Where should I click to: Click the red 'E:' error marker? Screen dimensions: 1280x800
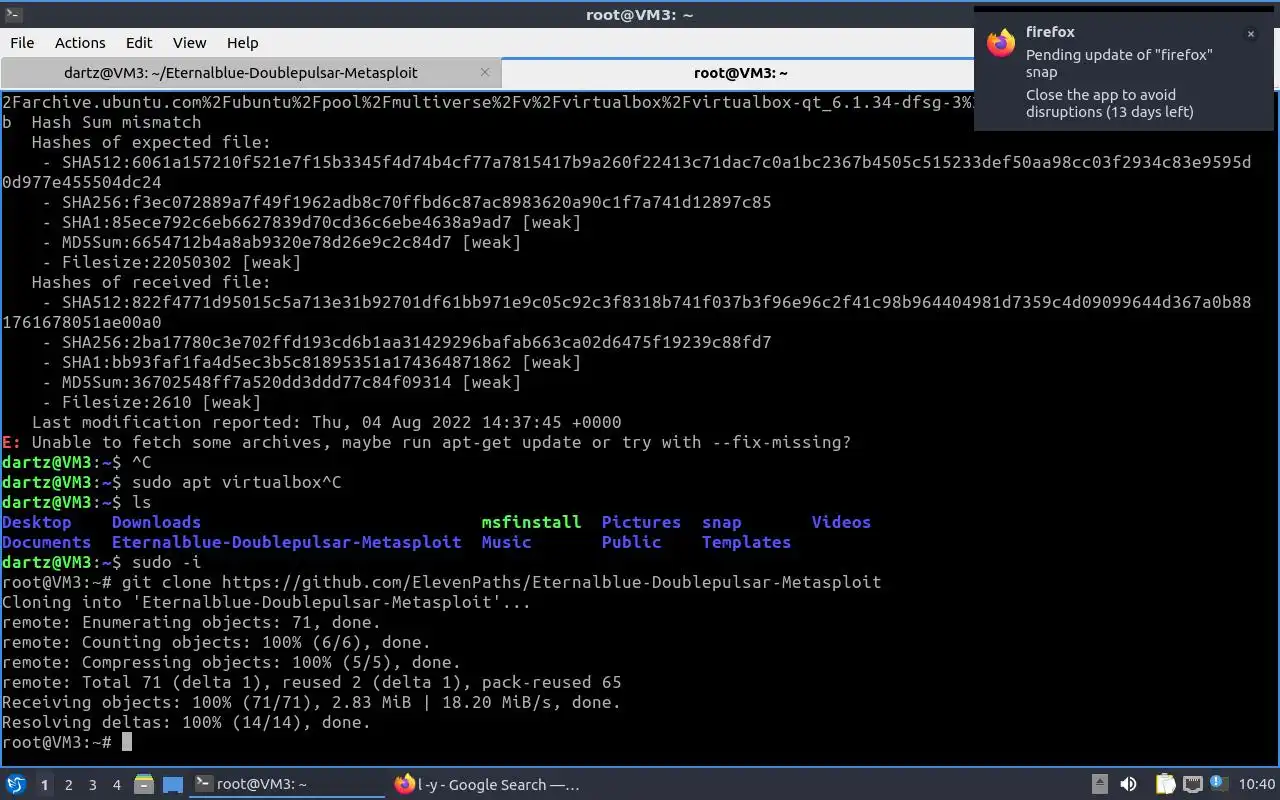[11, 442]
